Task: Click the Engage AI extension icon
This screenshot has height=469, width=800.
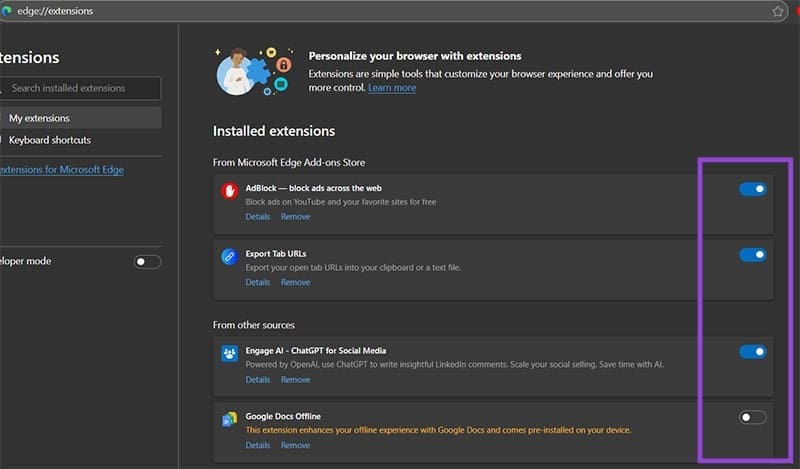Action: (230, 353)
